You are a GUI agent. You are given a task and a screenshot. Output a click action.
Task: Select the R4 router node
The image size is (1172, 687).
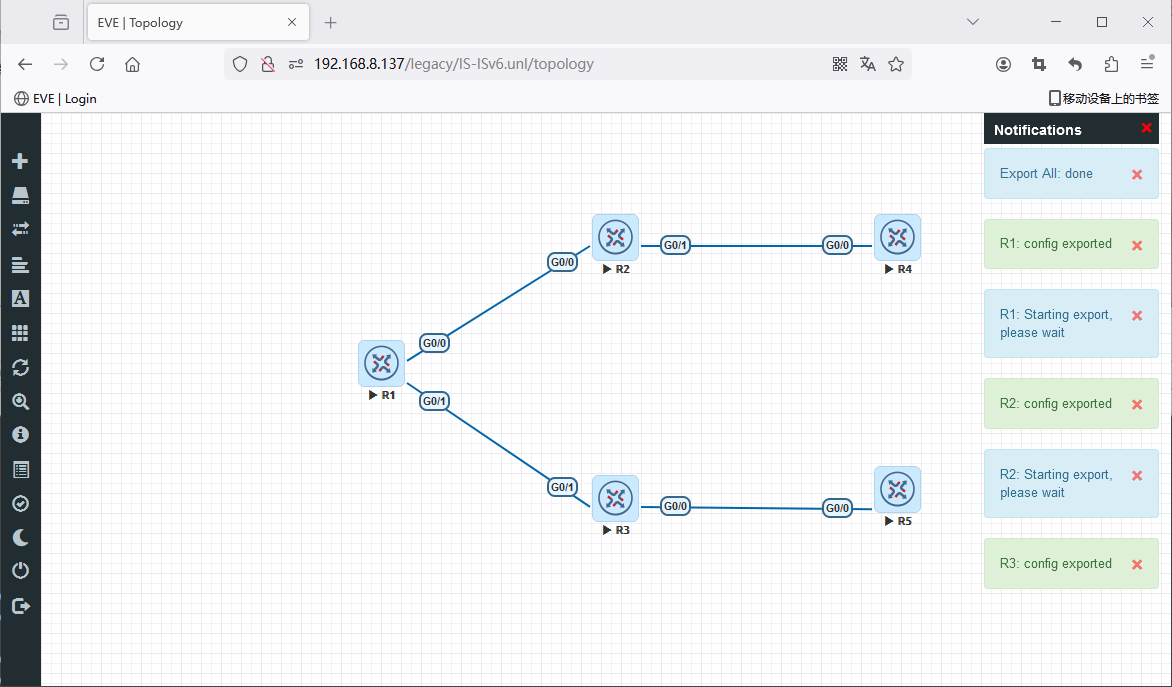pyautogui.click(x=897, y=238)
